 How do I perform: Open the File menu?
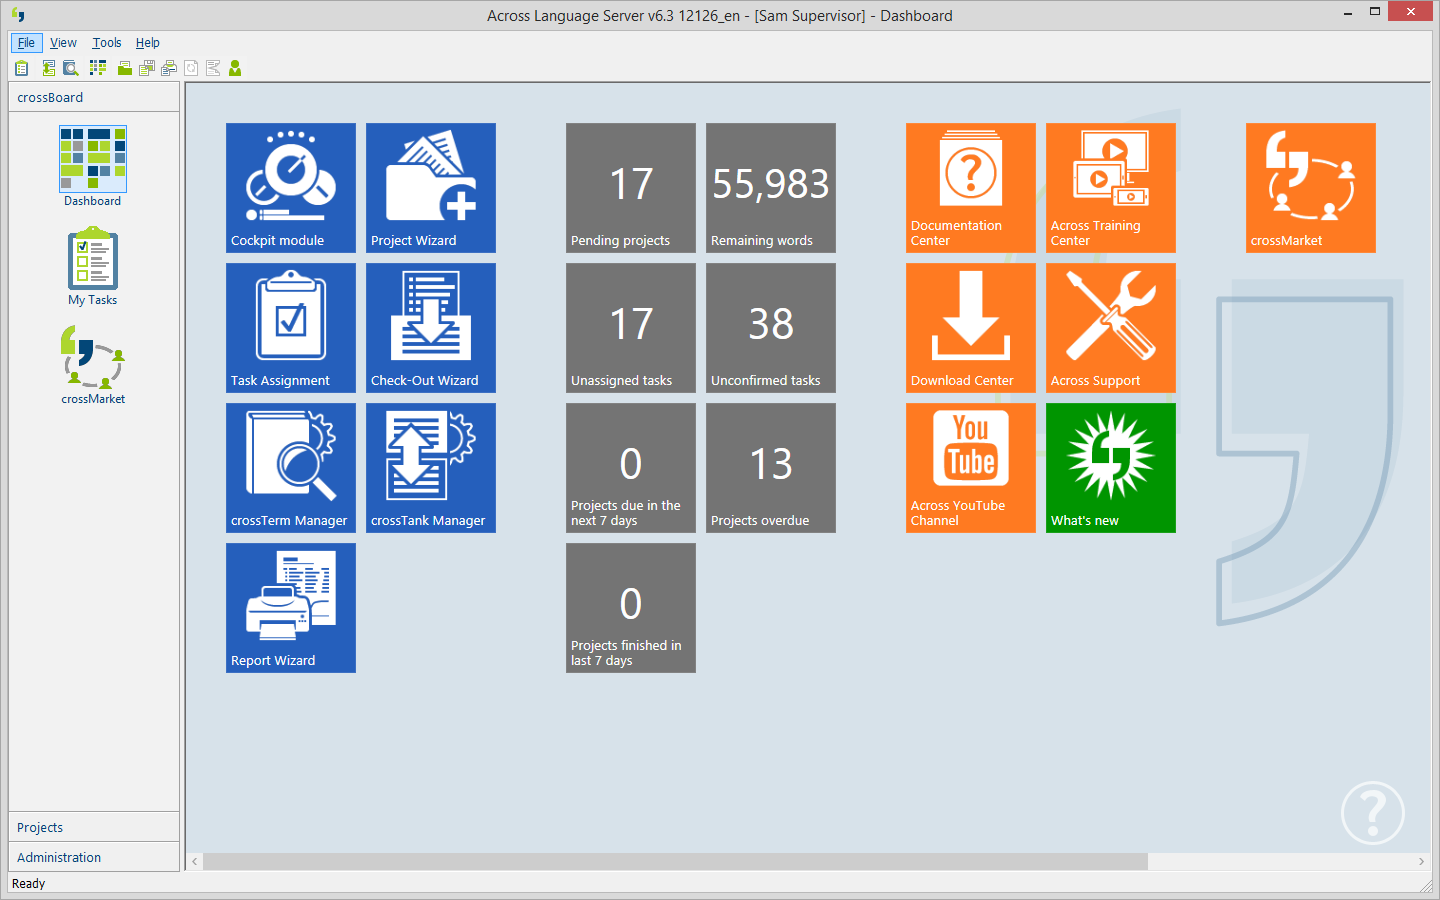(x=26, y=43)
